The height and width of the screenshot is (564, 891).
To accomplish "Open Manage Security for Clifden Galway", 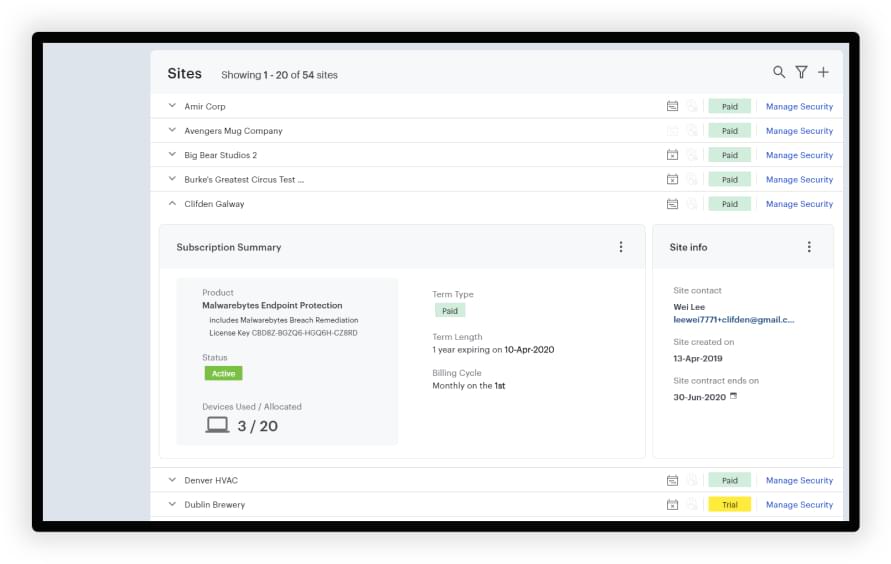I will [x=799, y=204].
